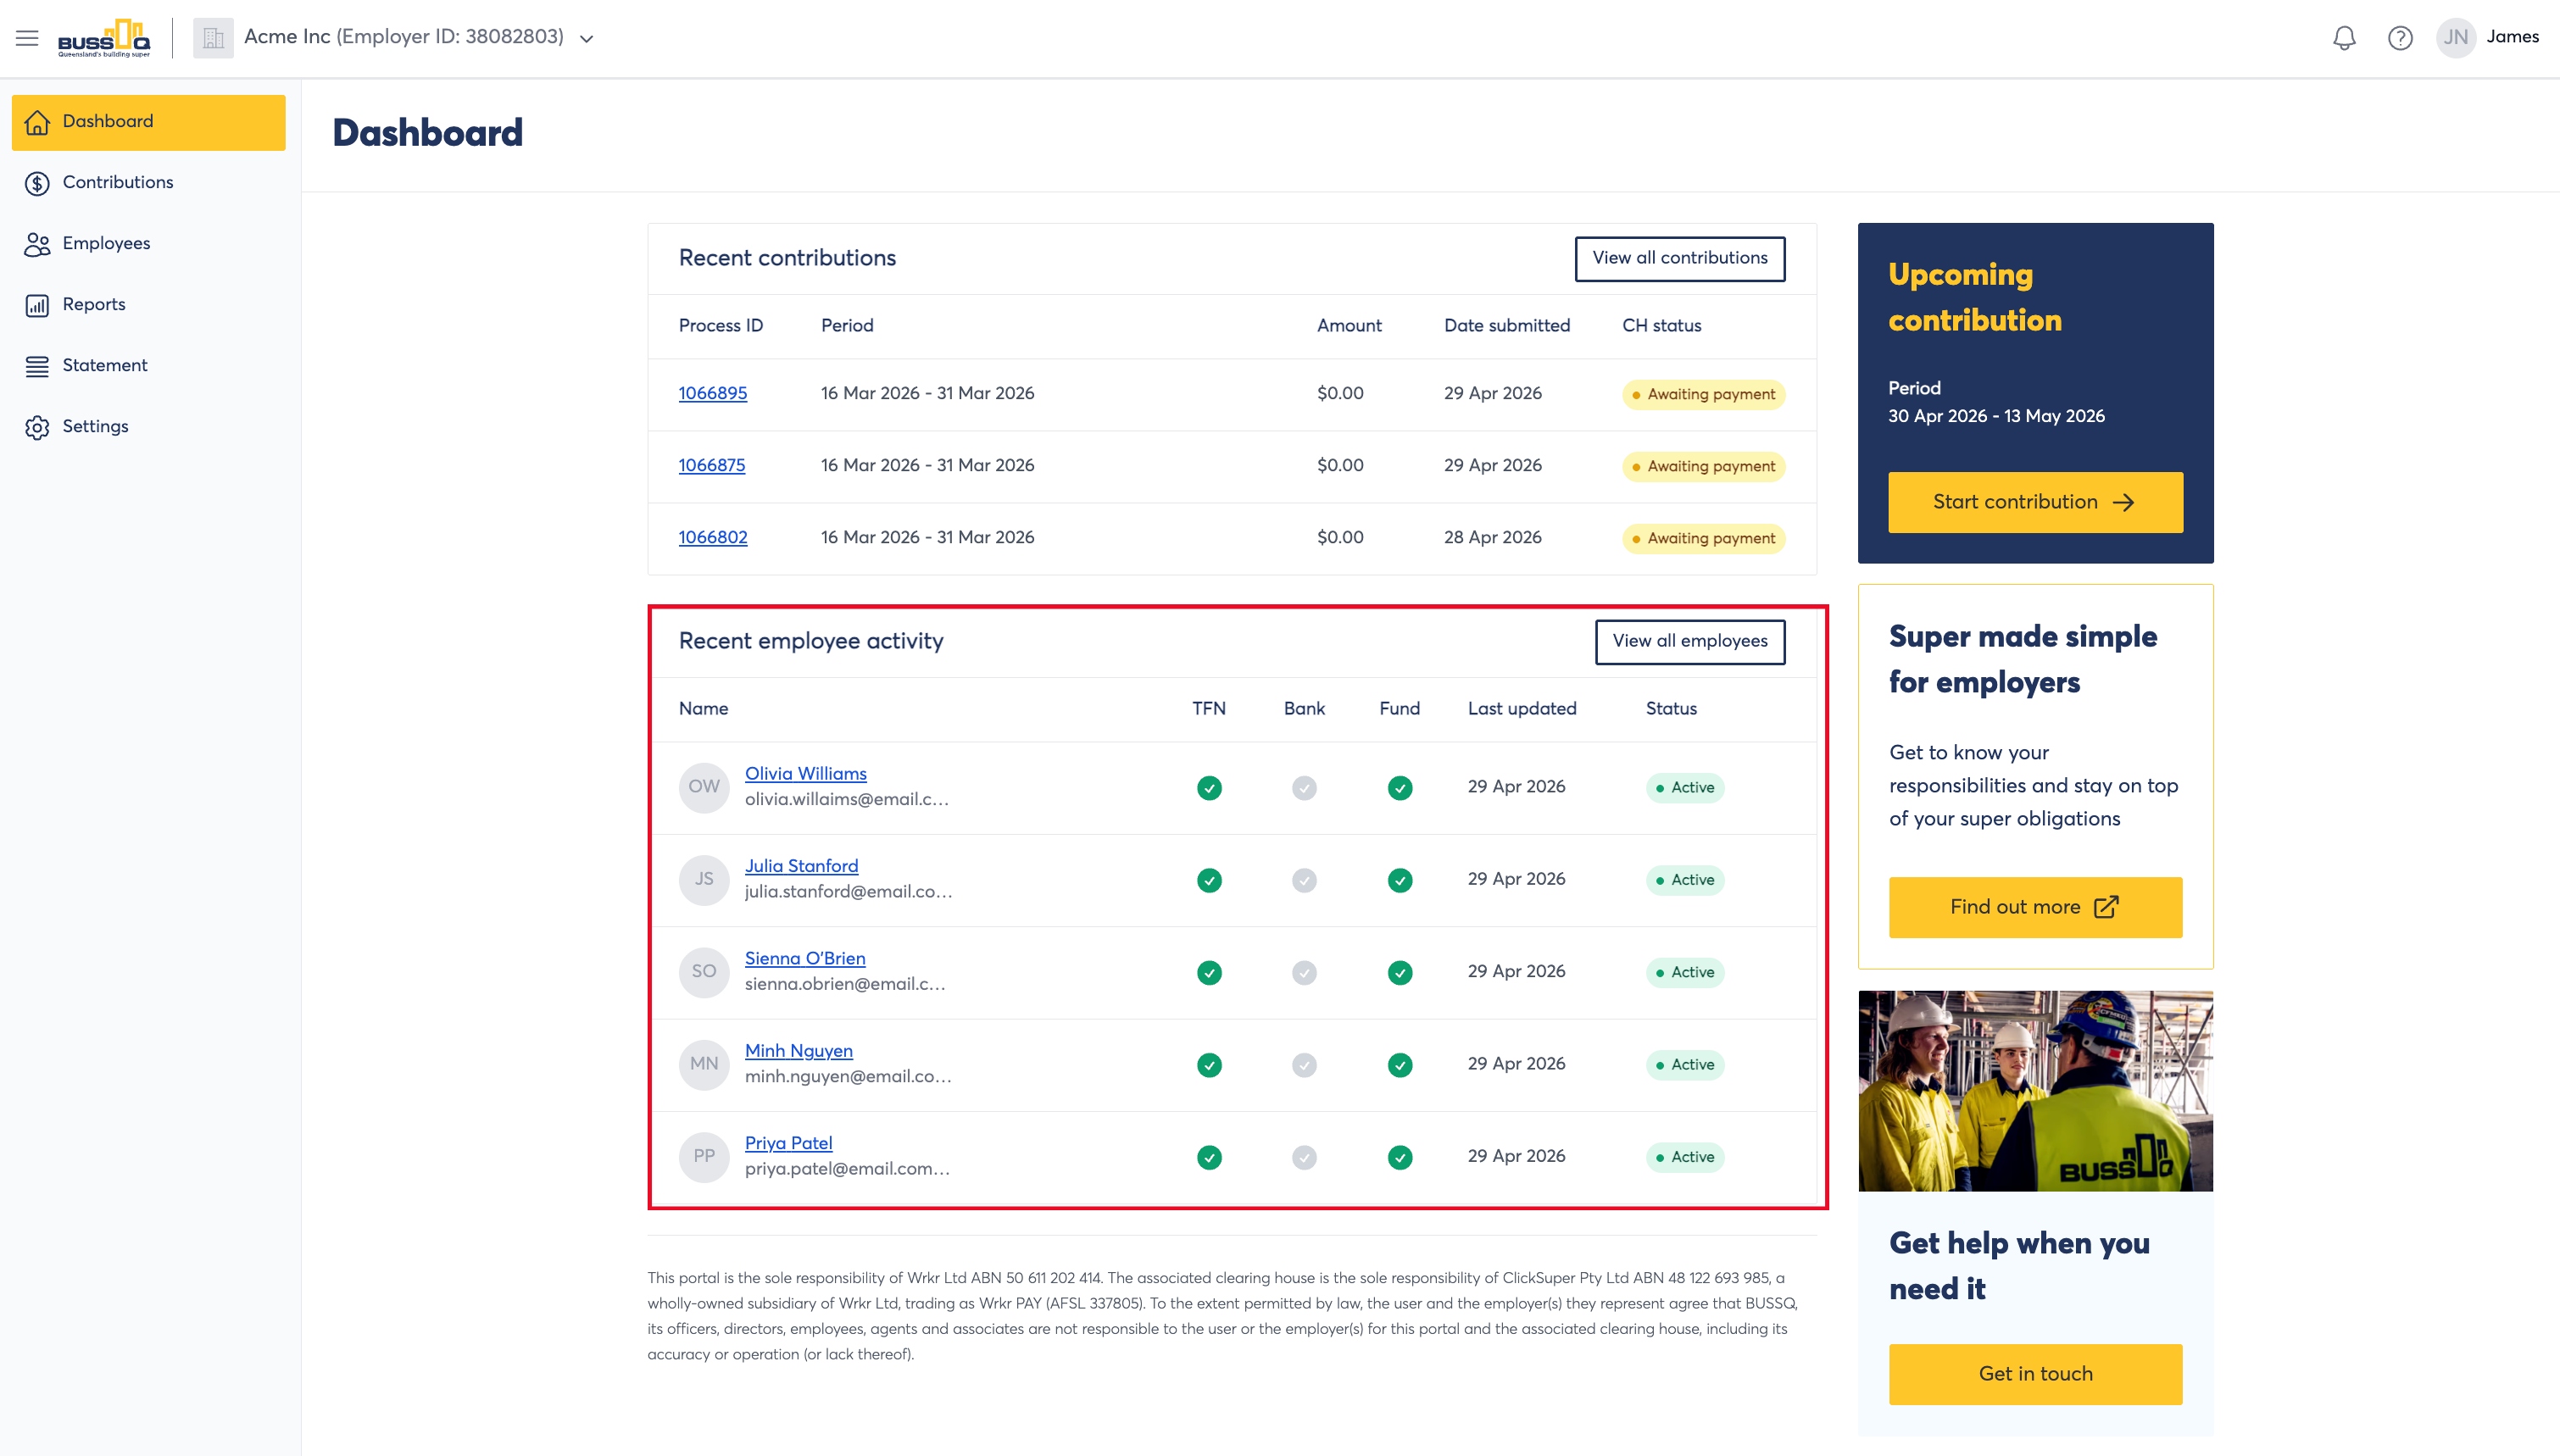Open notifications bell
The width and height of the screenshot is (2560, 1456).
pos(2344,38)
